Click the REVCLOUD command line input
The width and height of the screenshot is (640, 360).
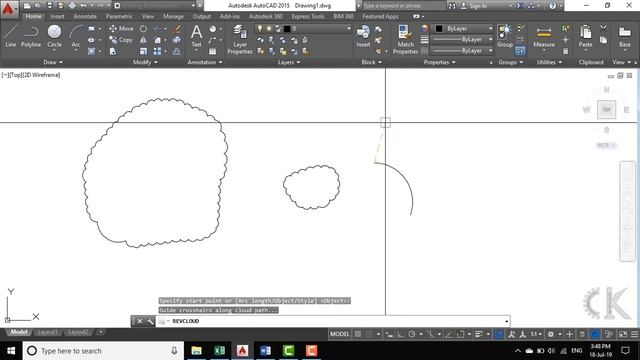pyautogui.click(x=333, y=321)
